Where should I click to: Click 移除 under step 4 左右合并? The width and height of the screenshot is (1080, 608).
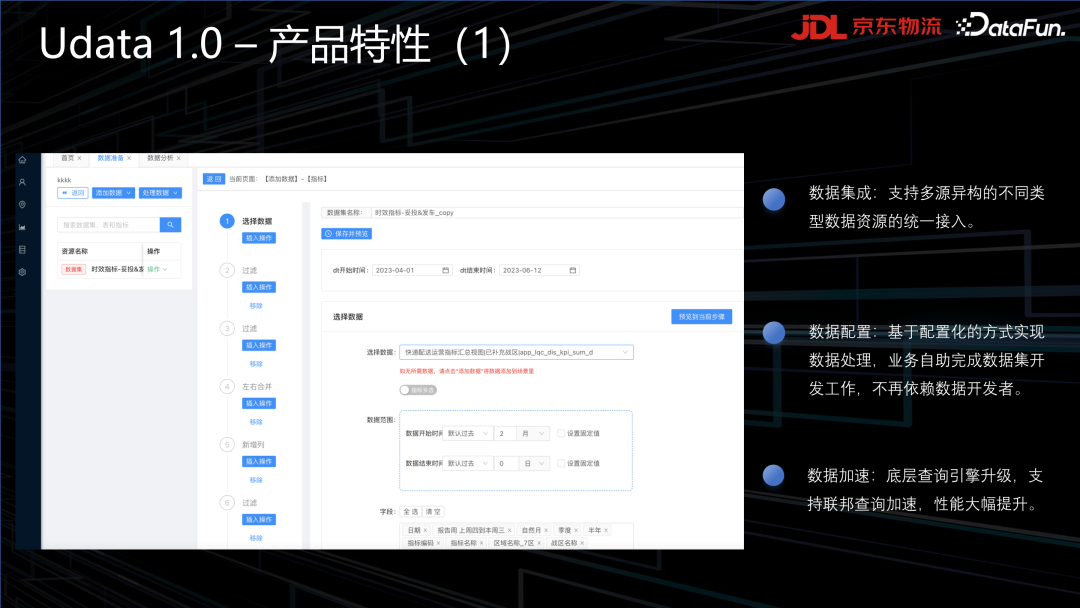point(256,422)
